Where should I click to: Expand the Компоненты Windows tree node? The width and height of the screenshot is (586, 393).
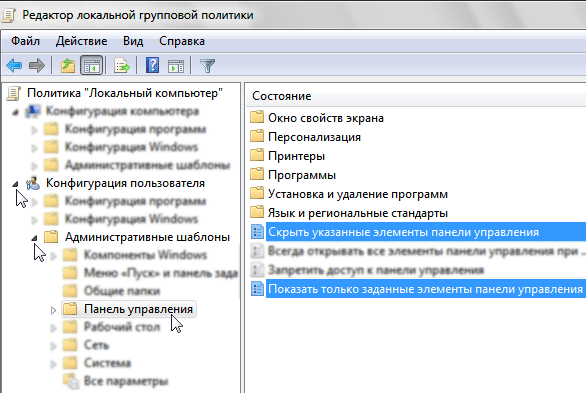point(53,256)
